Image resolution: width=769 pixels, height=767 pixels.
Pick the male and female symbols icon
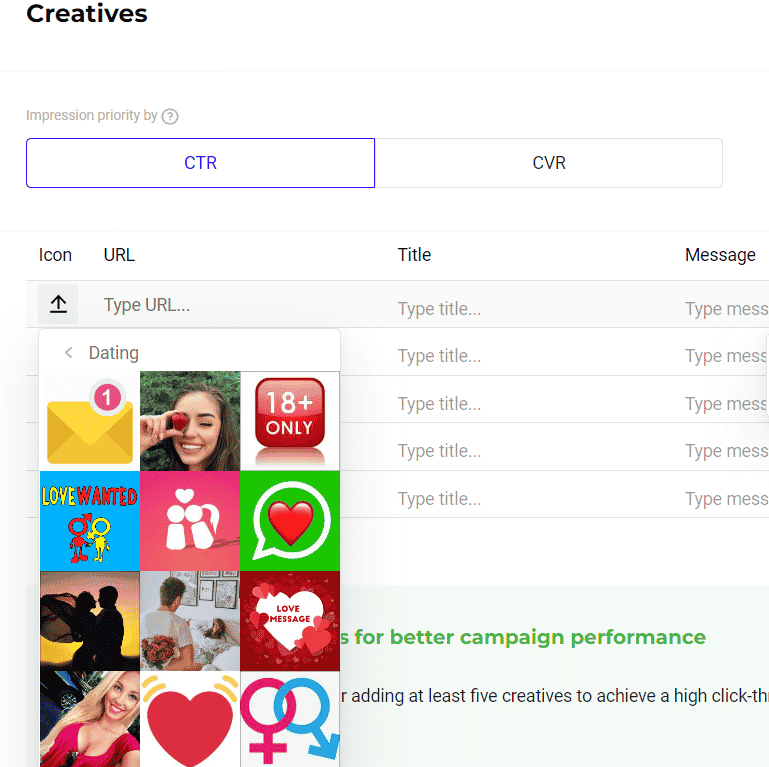[x=290, y=718]
